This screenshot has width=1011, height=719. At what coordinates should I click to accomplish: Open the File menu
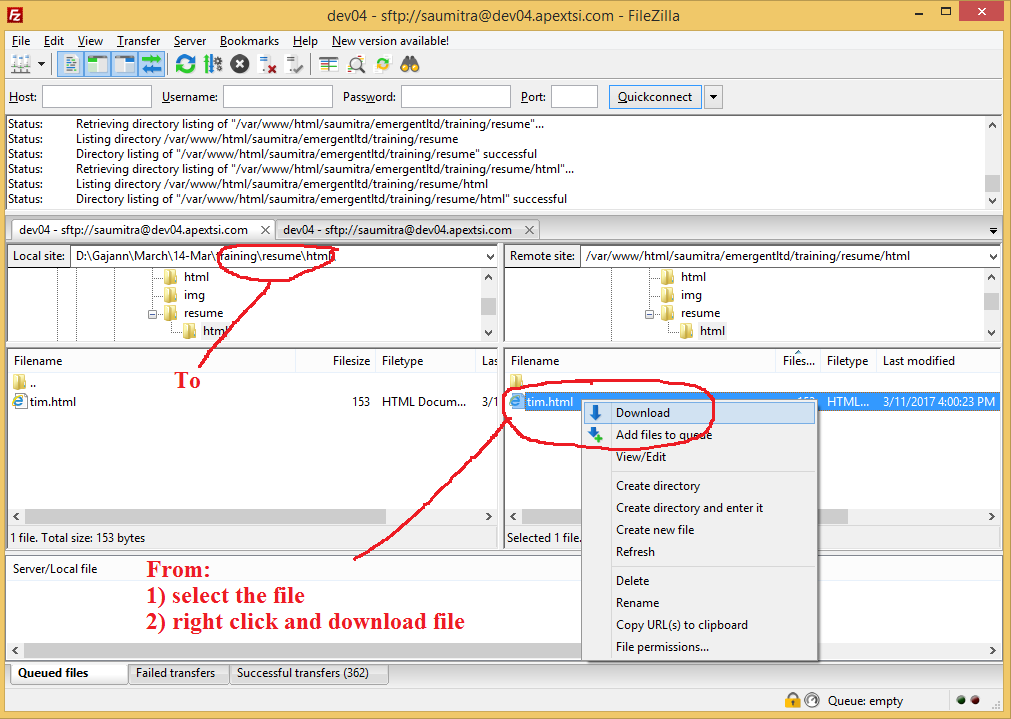[21, 41]
